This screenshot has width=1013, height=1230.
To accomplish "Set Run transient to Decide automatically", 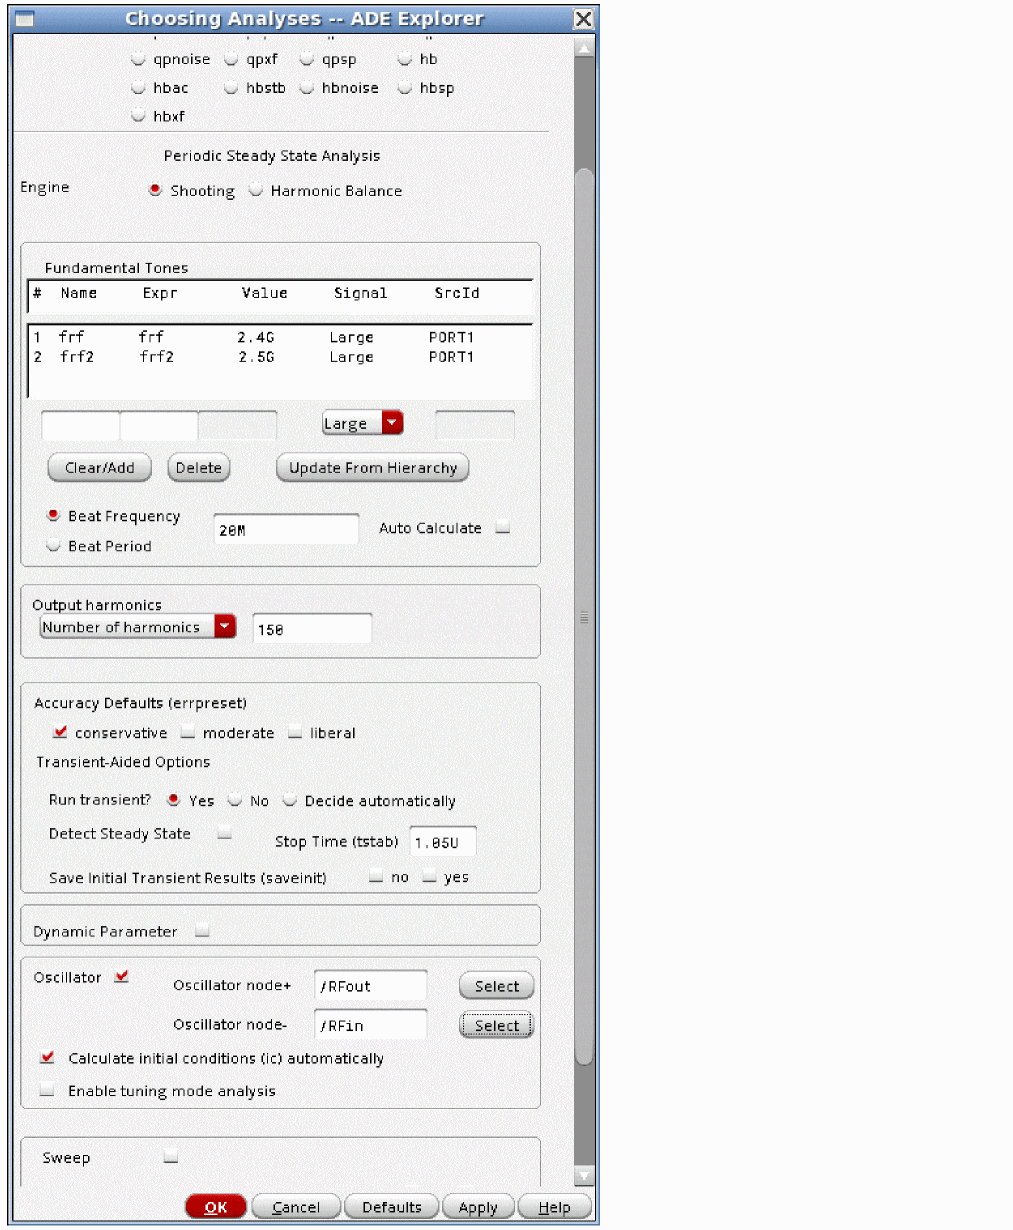I will (x=290, y=800).
